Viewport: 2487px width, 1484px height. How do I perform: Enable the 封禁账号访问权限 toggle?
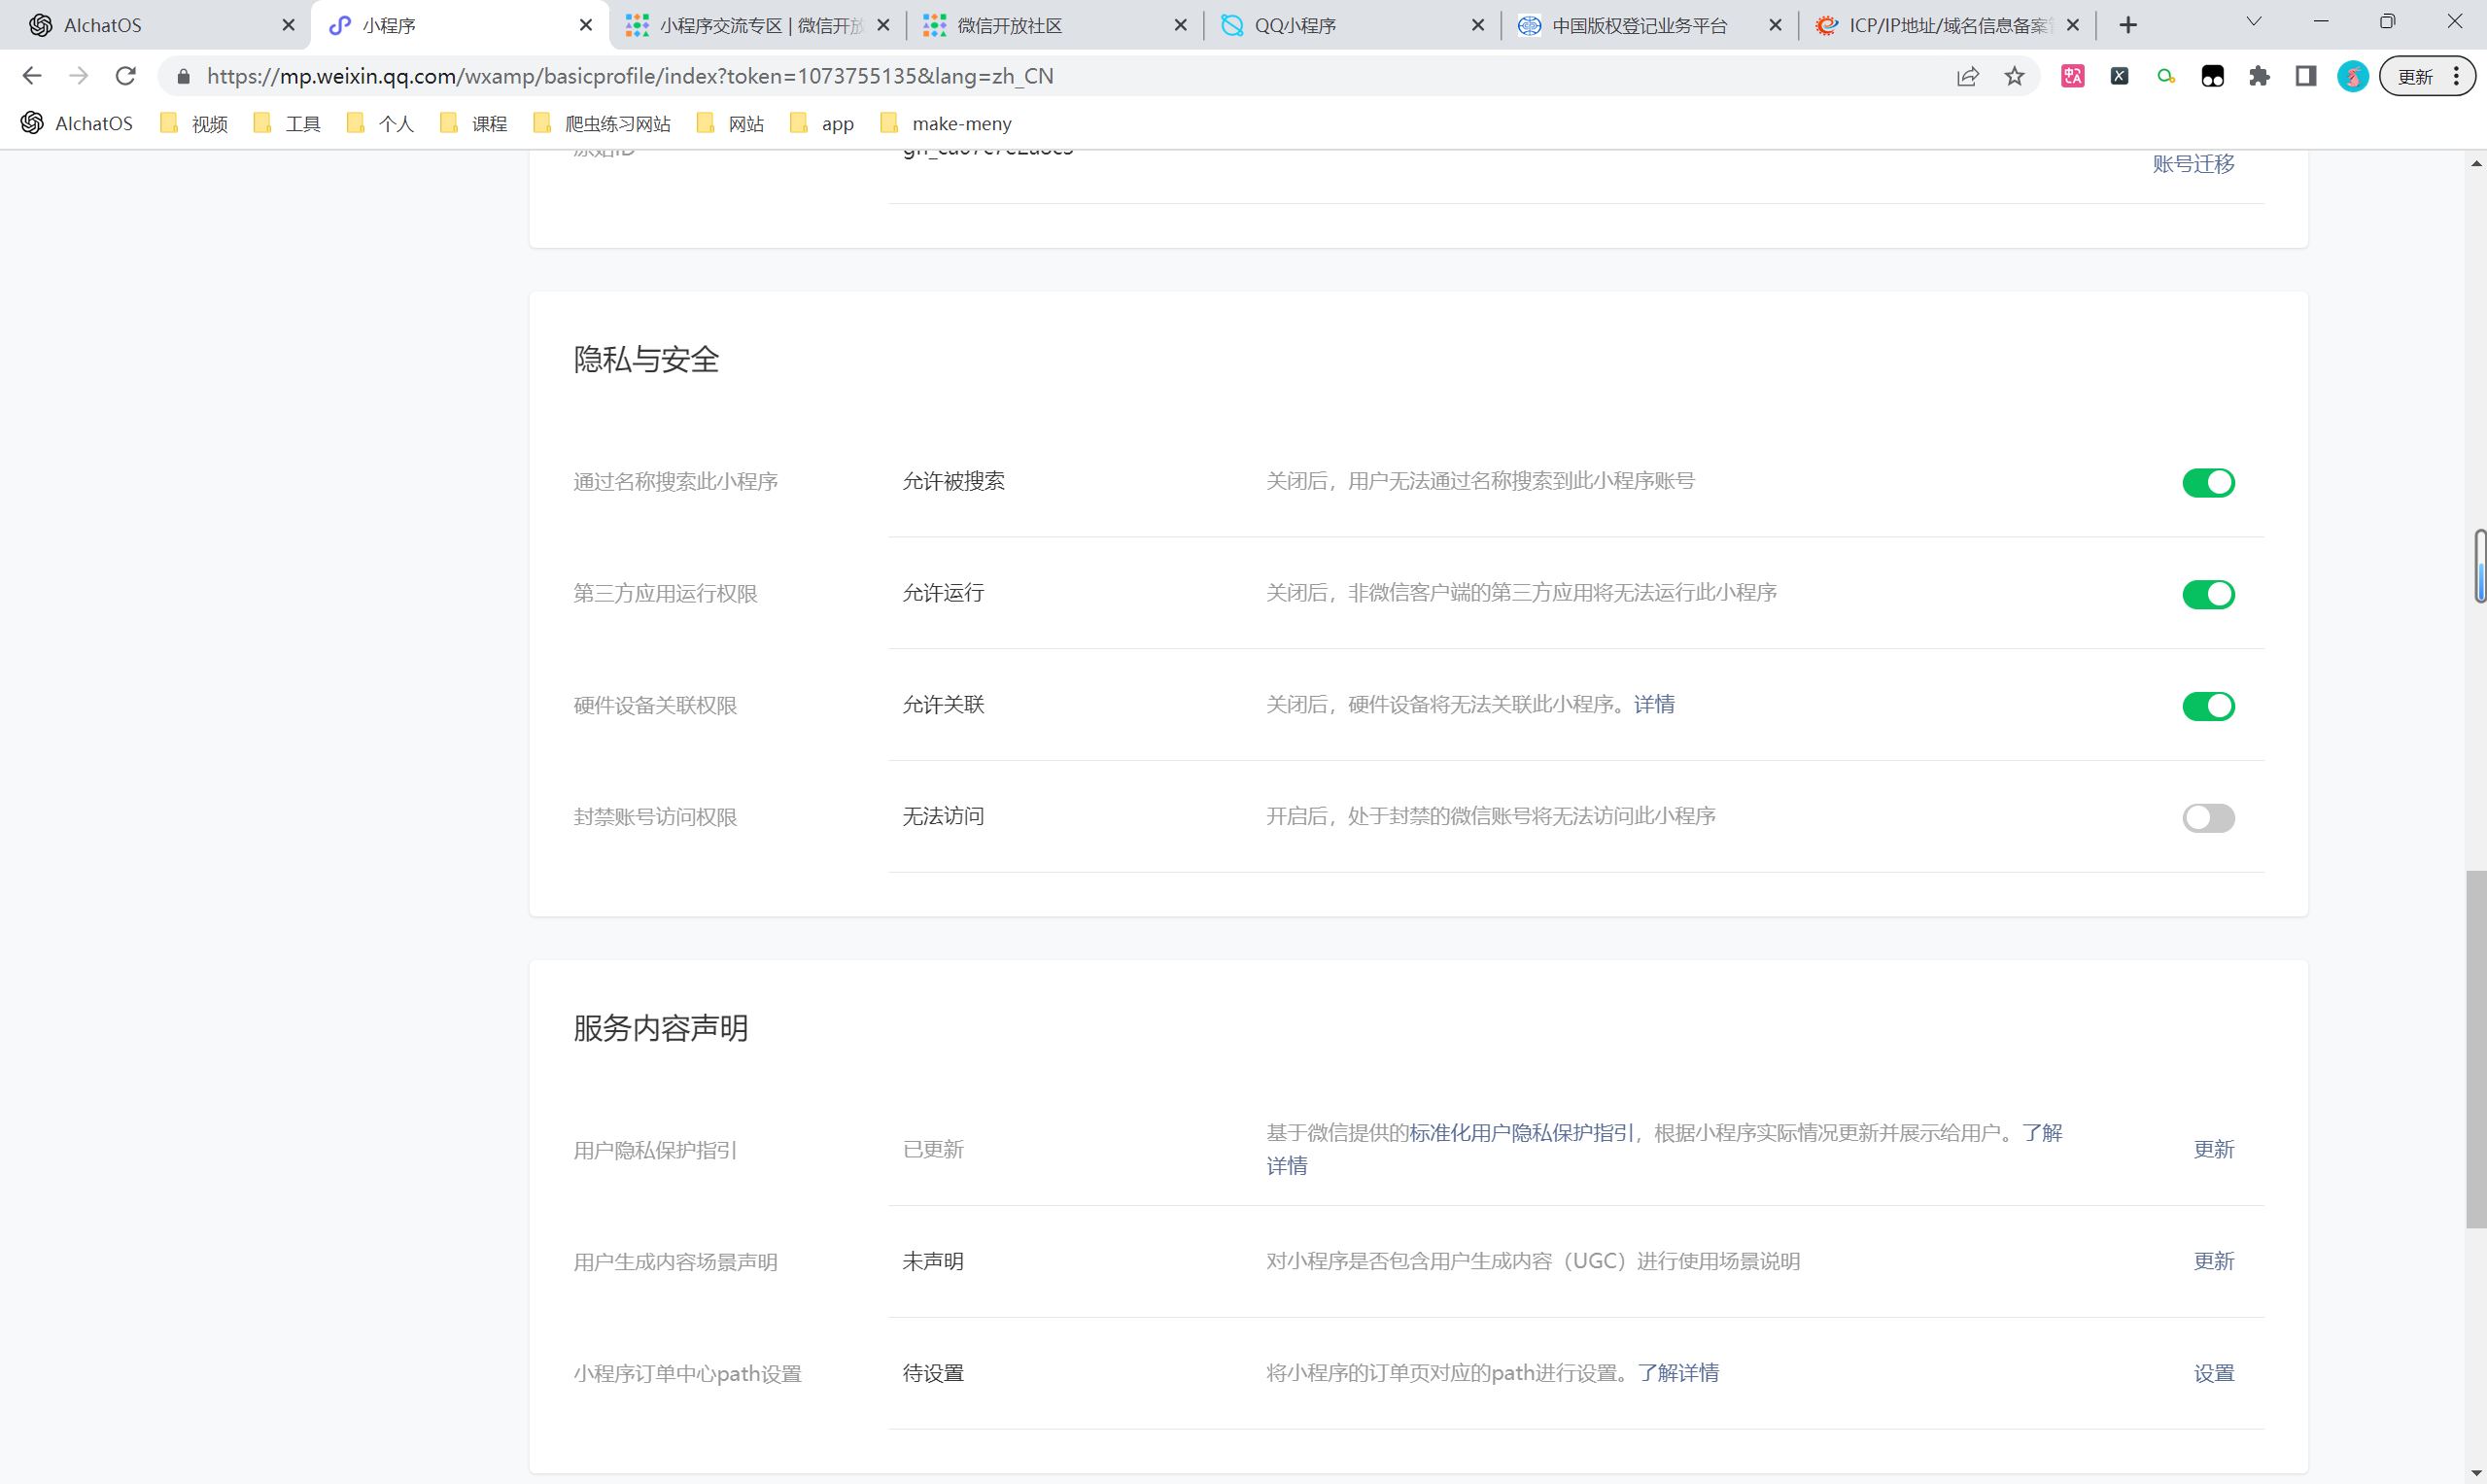[2208, 818]
